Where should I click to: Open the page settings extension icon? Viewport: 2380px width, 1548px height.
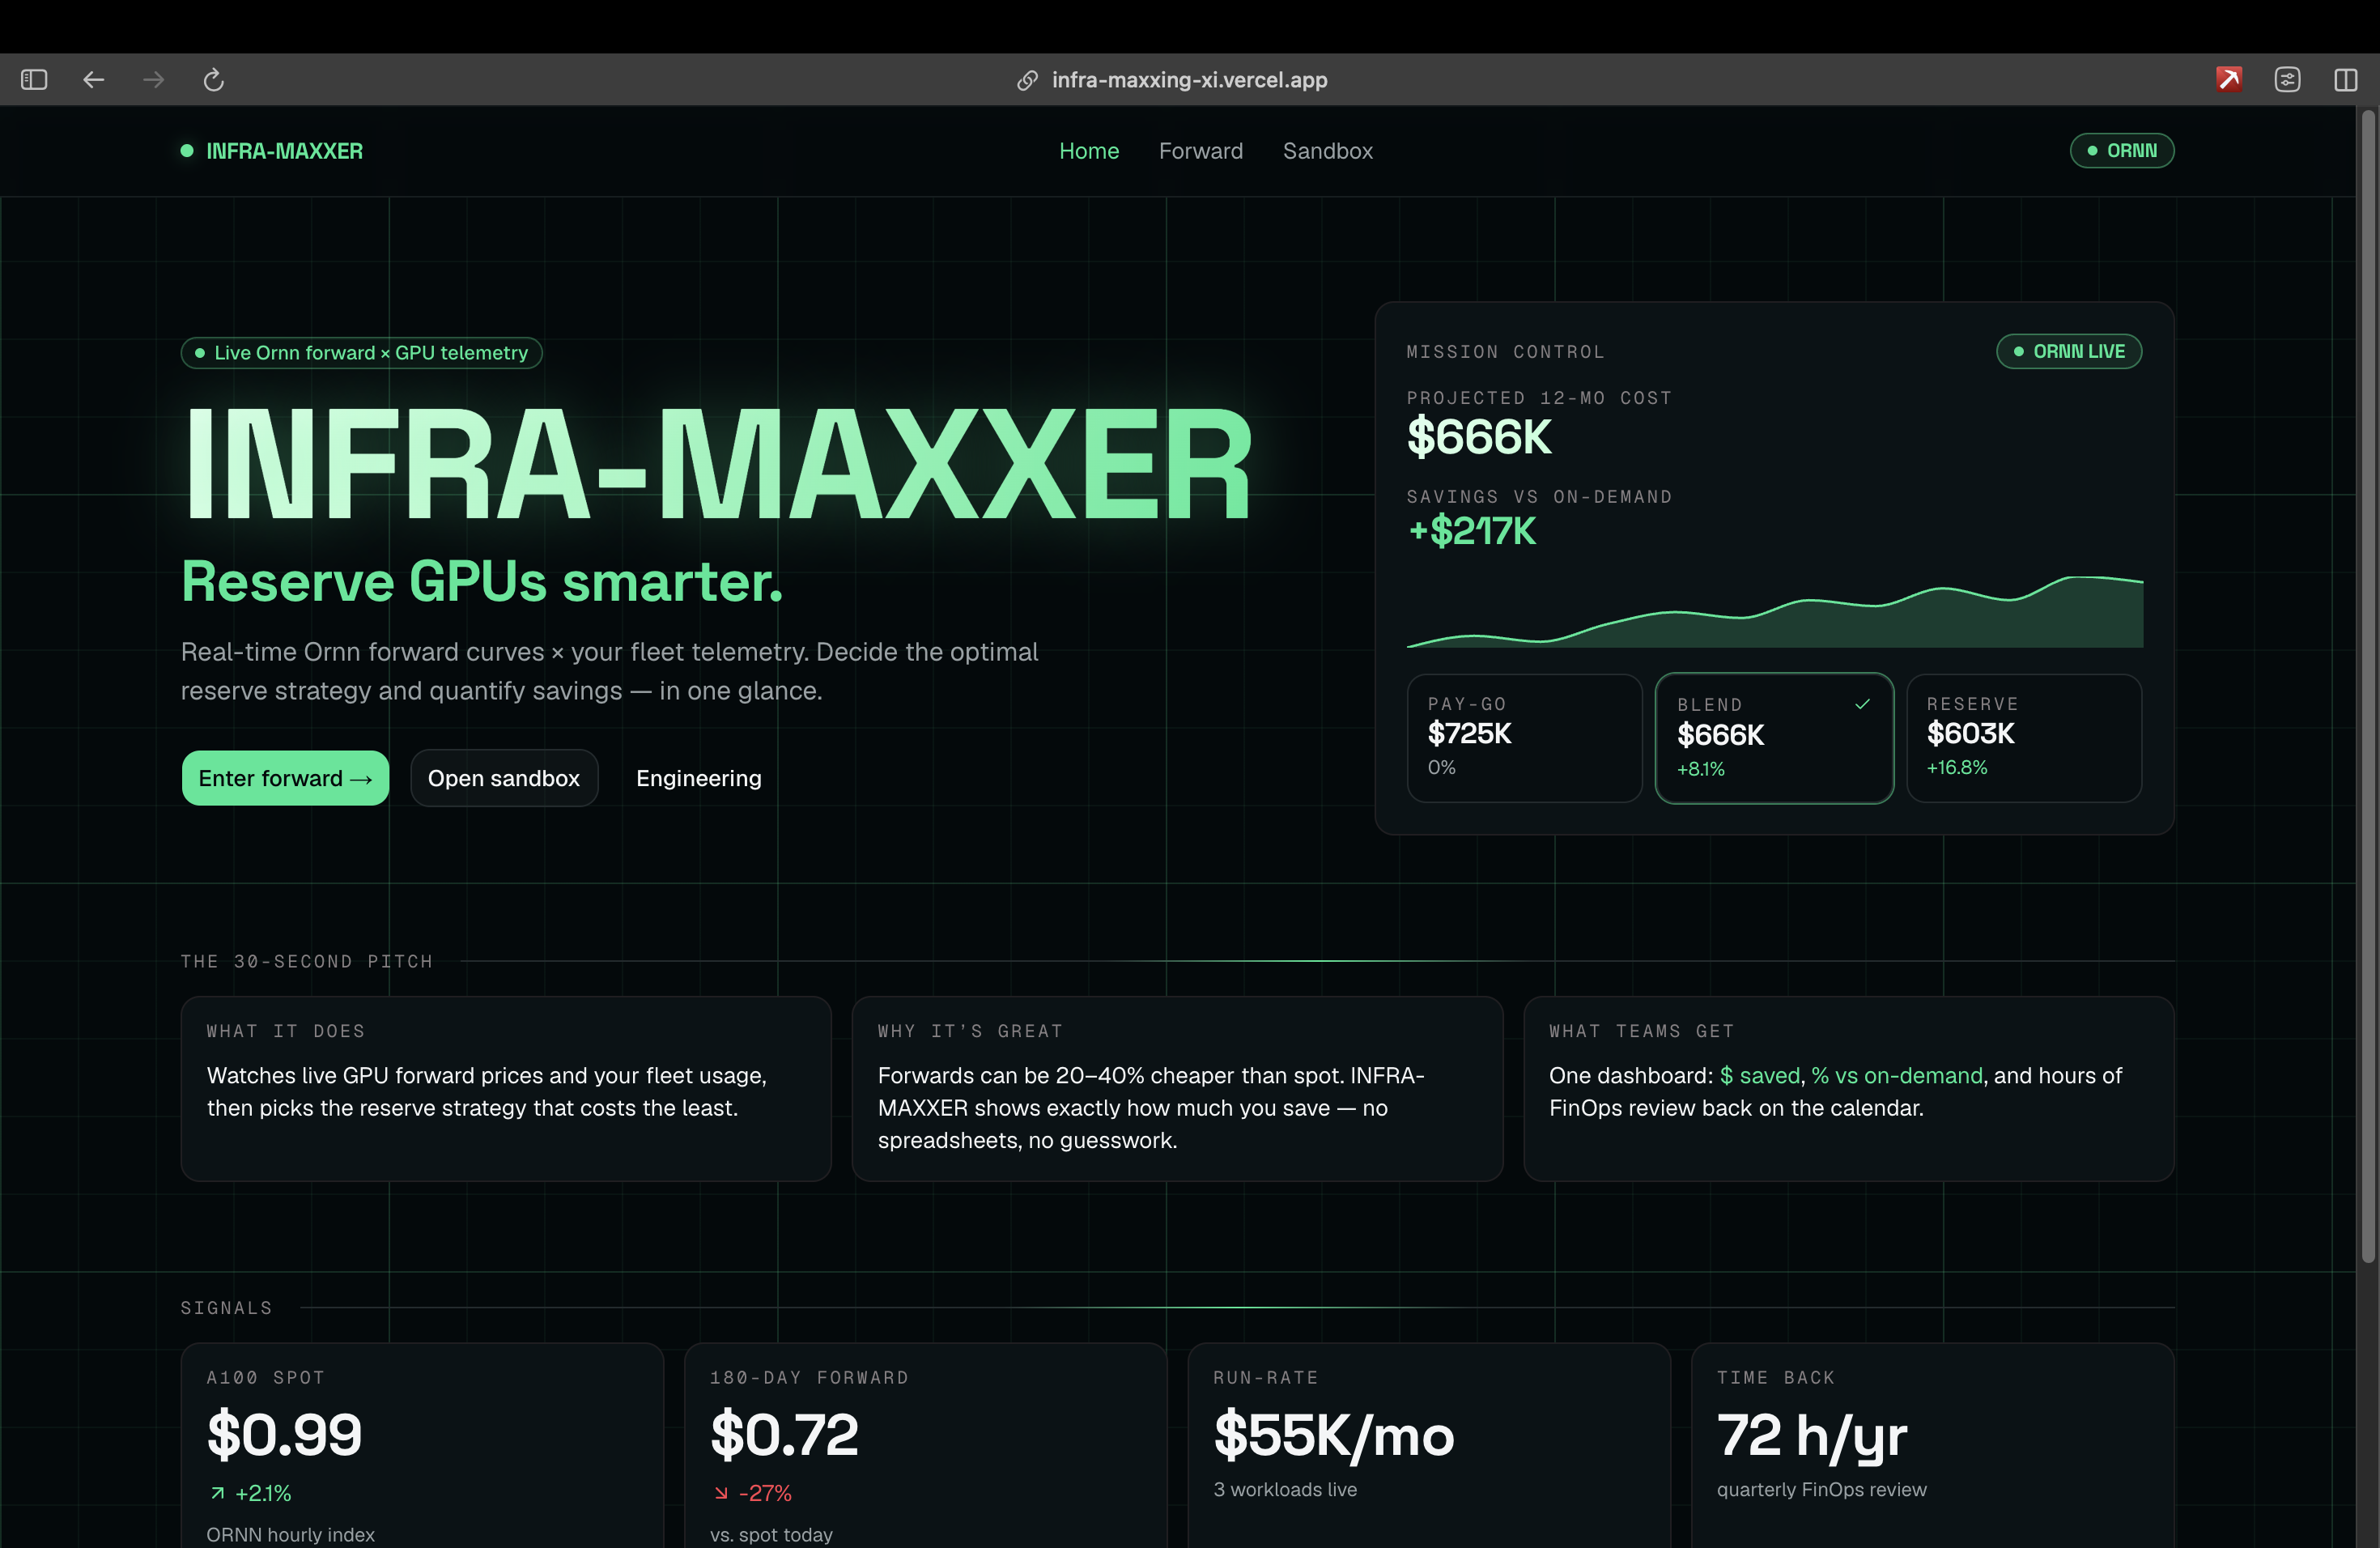click(2287, 80)
